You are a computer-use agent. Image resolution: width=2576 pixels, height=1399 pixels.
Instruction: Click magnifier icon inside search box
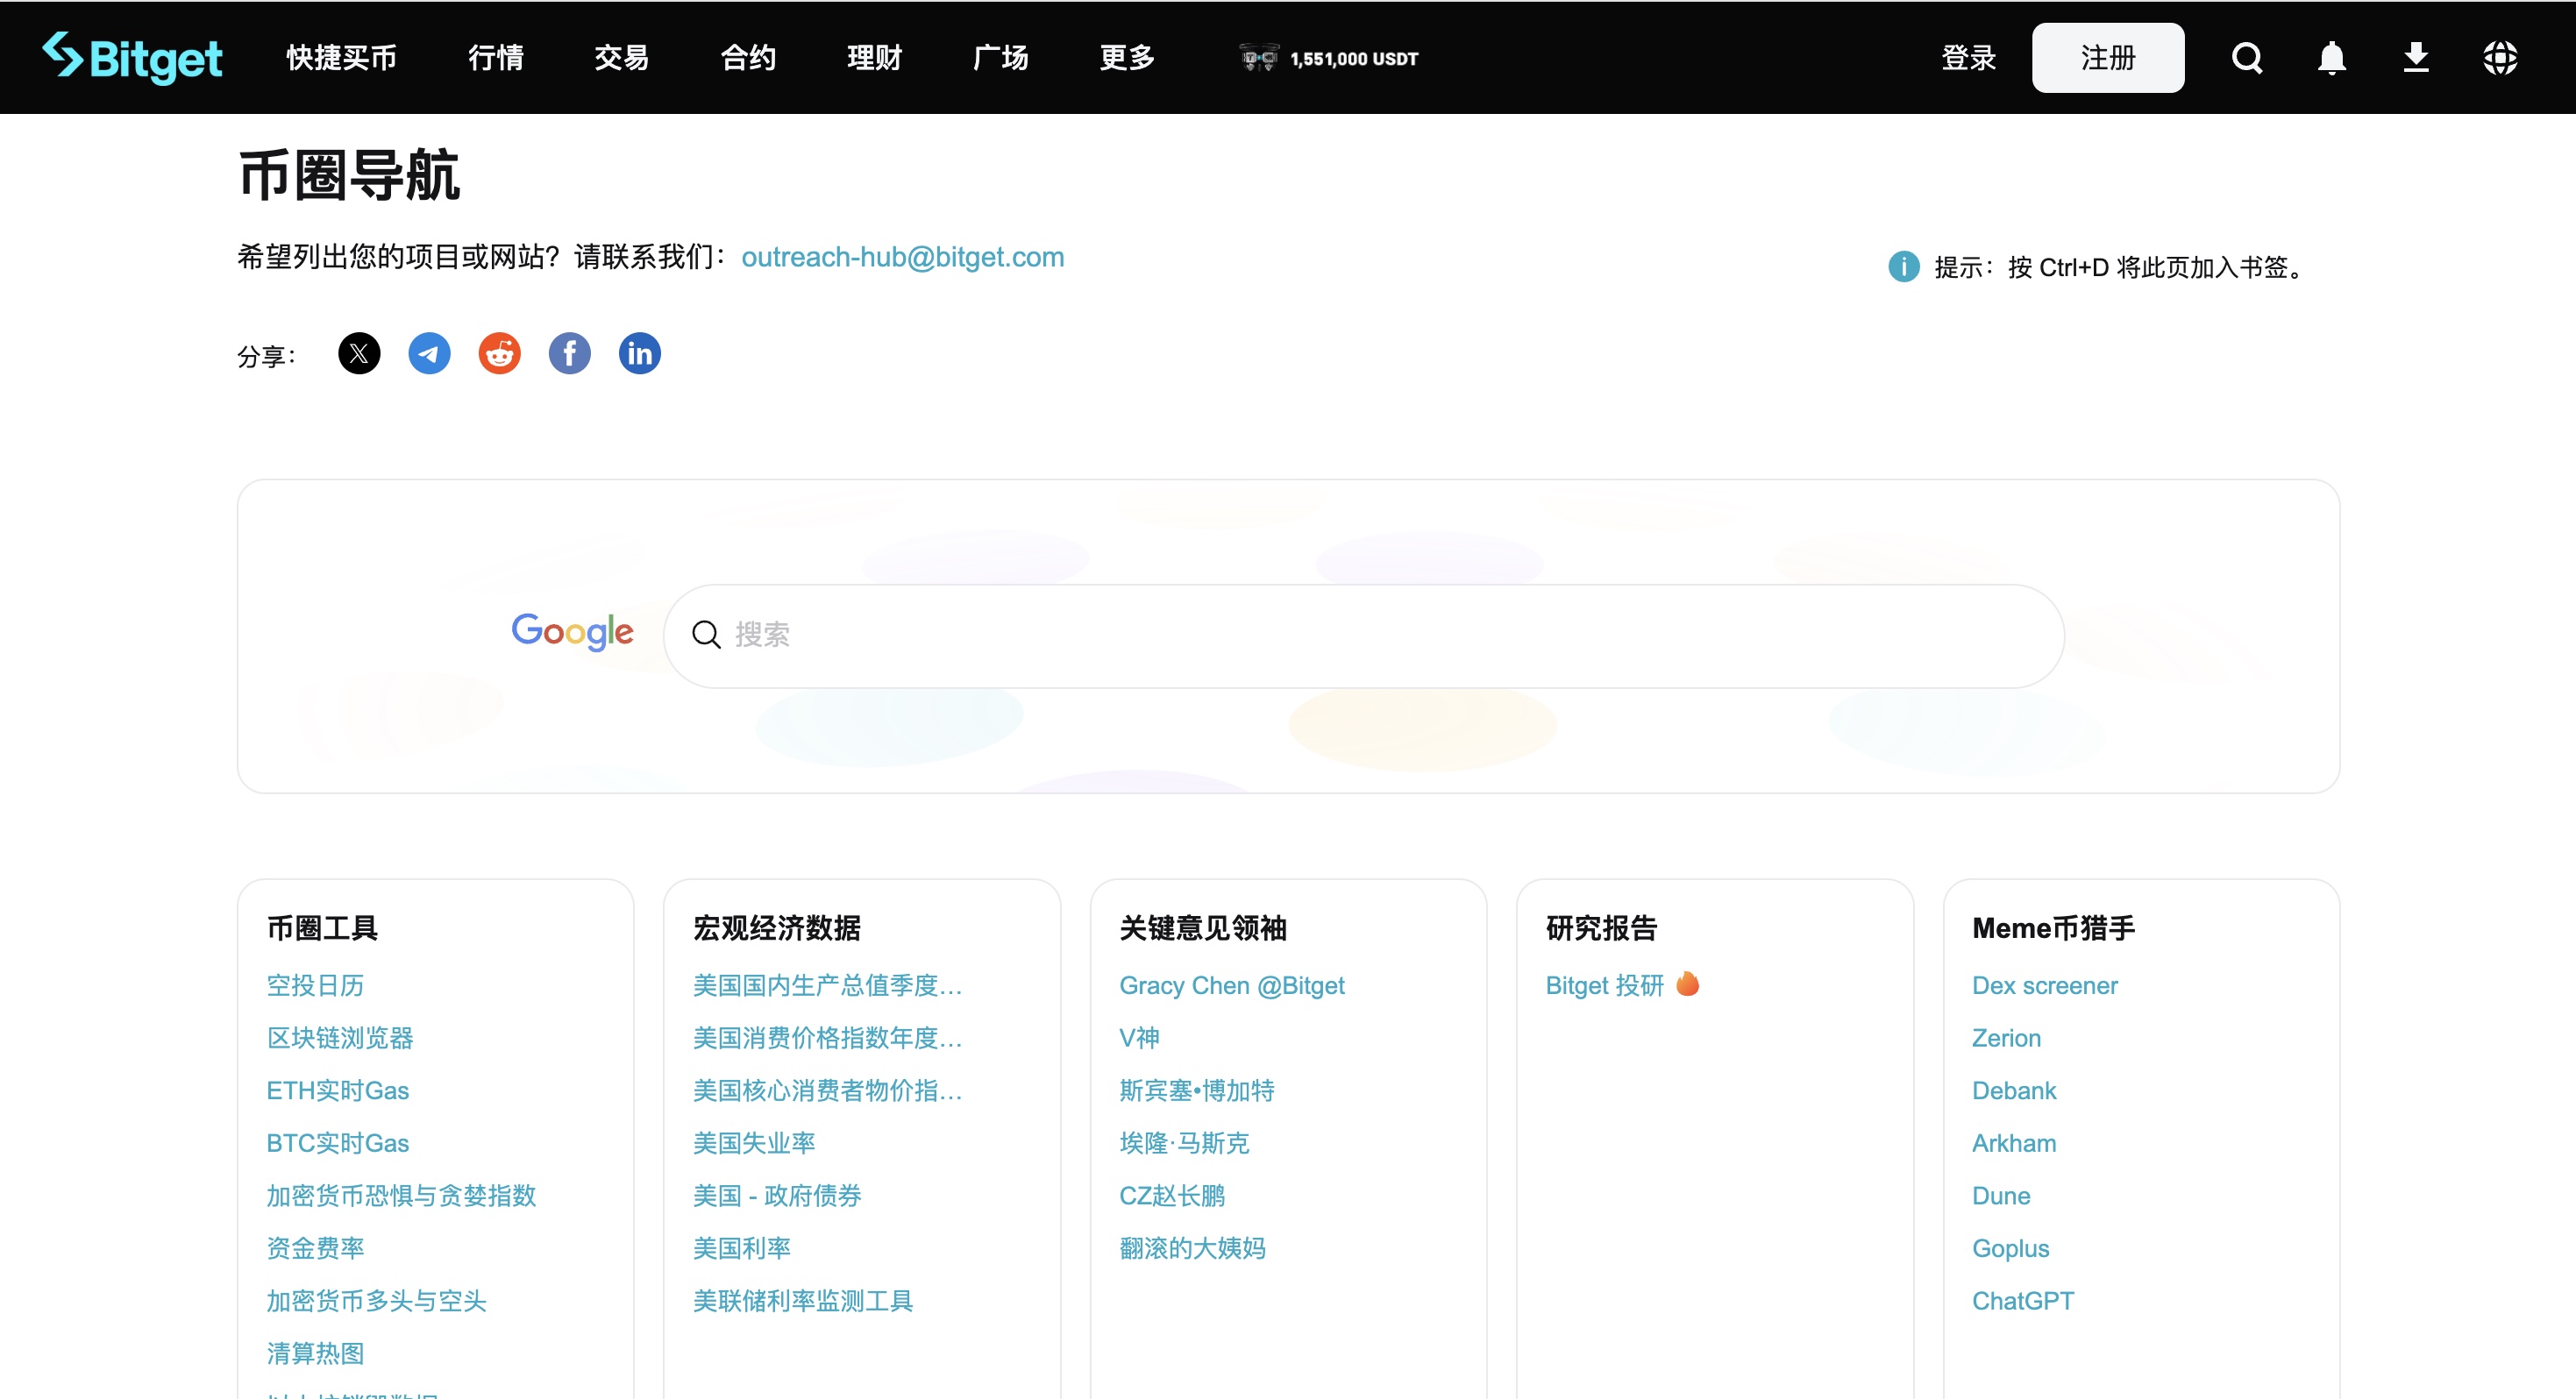706,634
